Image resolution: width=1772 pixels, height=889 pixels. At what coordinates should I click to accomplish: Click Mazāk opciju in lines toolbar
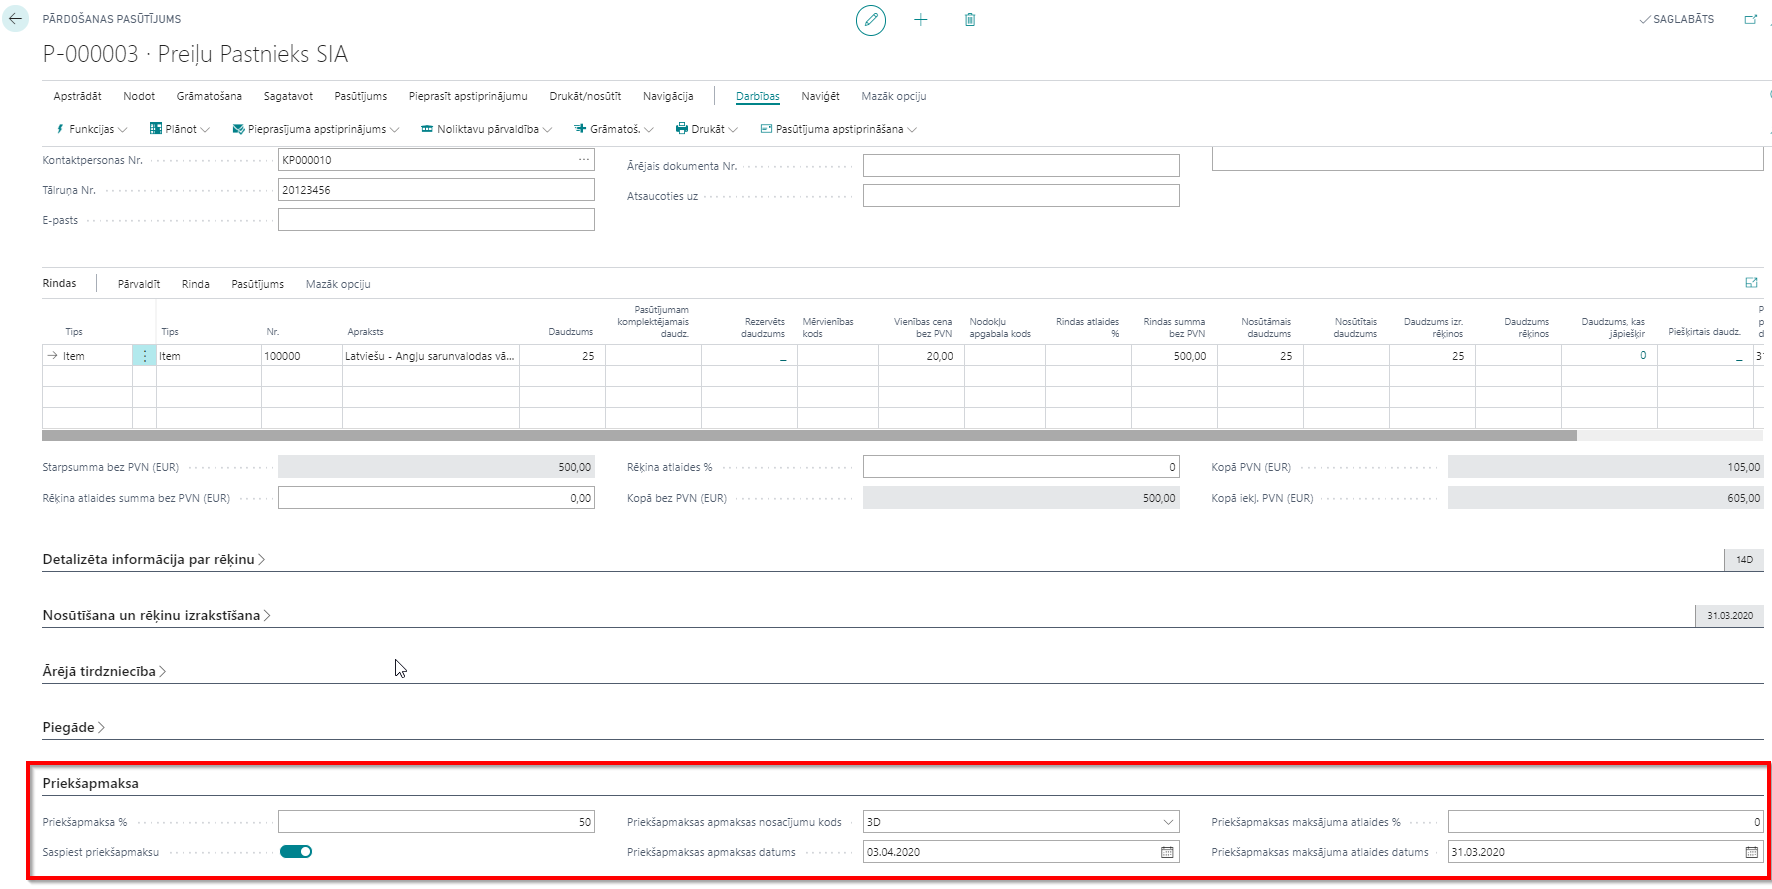click(338, 284)
